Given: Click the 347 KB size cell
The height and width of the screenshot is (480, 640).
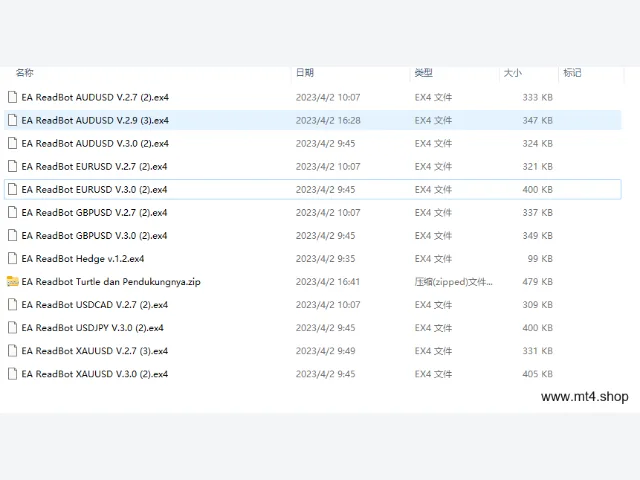Looking at the screenshot, I should 538,120.
